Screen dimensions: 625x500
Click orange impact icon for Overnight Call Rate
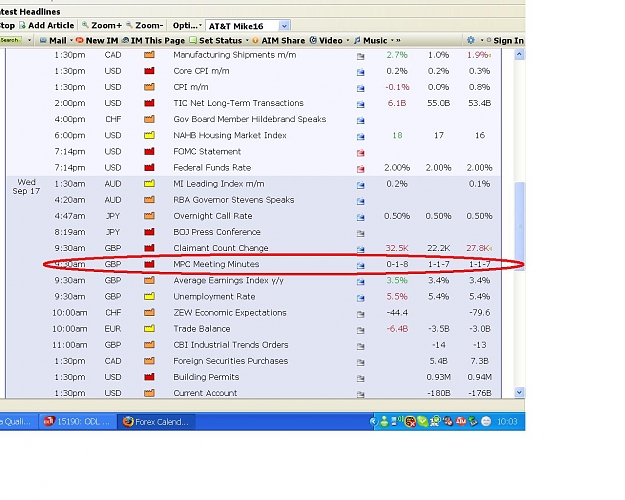coord(149,216)
